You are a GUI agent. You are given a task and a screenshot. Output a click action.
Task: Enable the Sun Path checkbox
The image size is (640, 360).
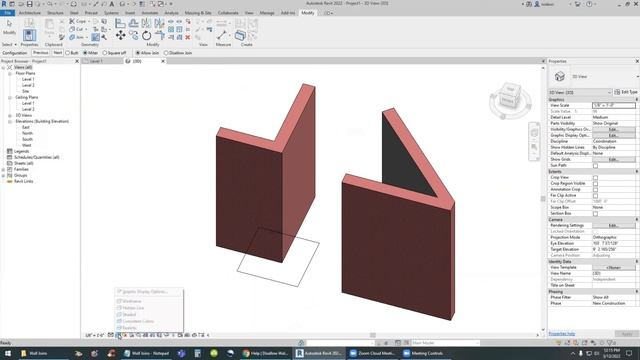coord(596,166)
